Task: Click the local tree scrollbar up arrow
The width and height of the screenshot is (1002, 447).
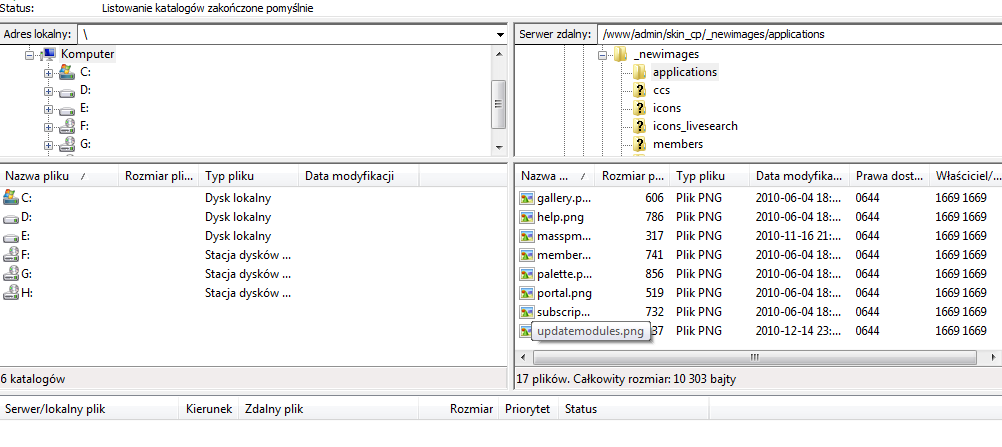Action: [x=499, y=54]
